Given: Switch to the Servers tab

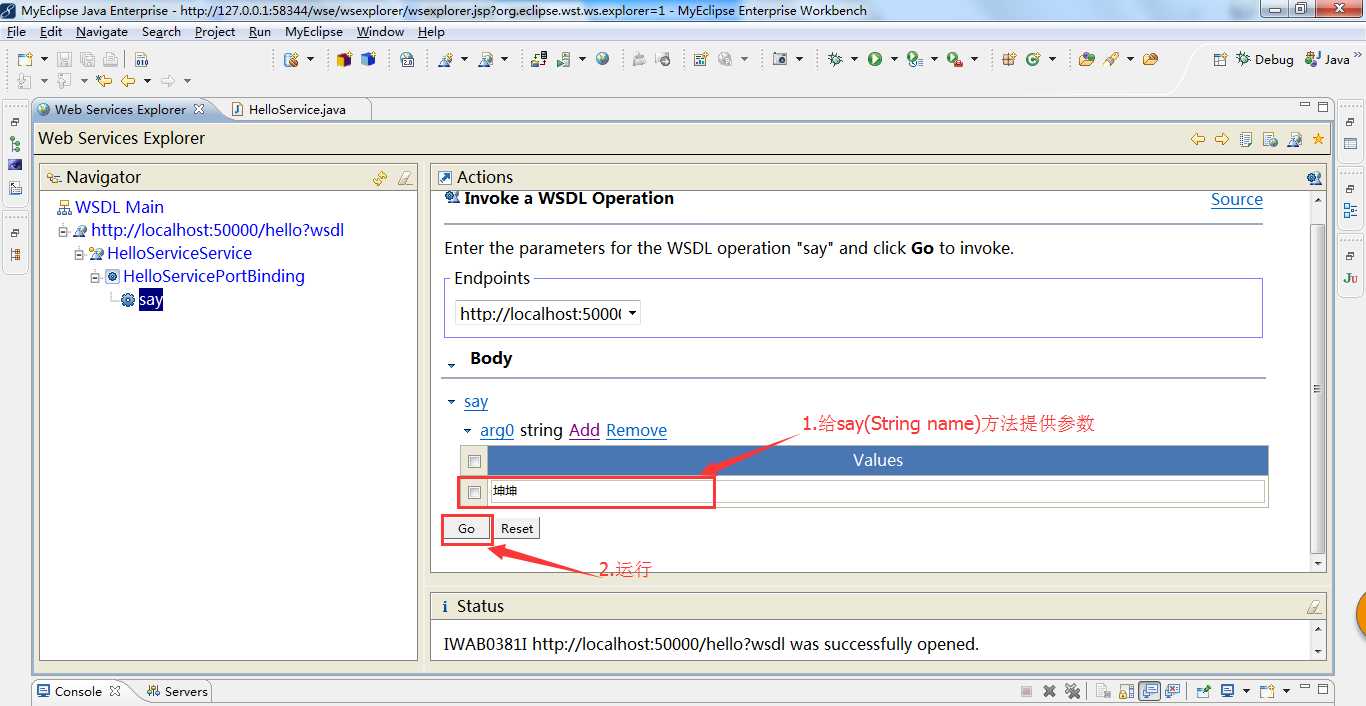Looking at the screenshot, I should [177, 691].
